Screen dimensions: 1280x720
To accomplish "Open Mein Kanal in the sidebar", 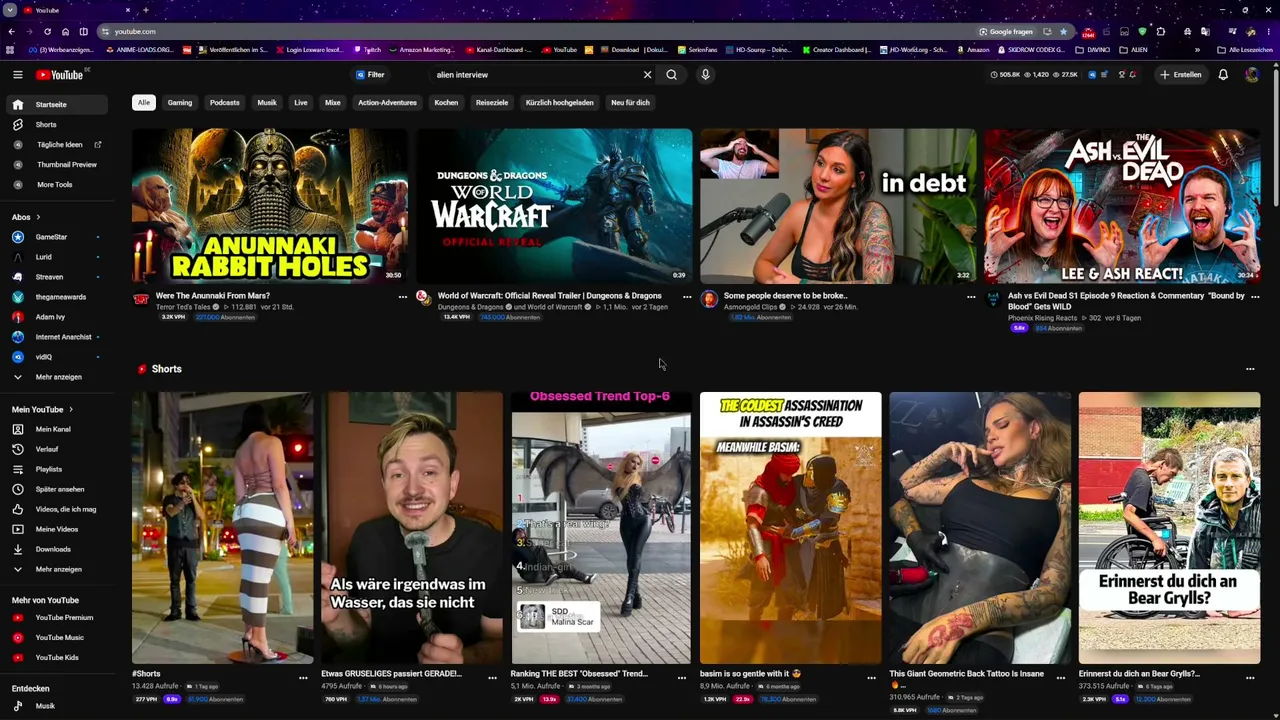I will tap(57, 429).
